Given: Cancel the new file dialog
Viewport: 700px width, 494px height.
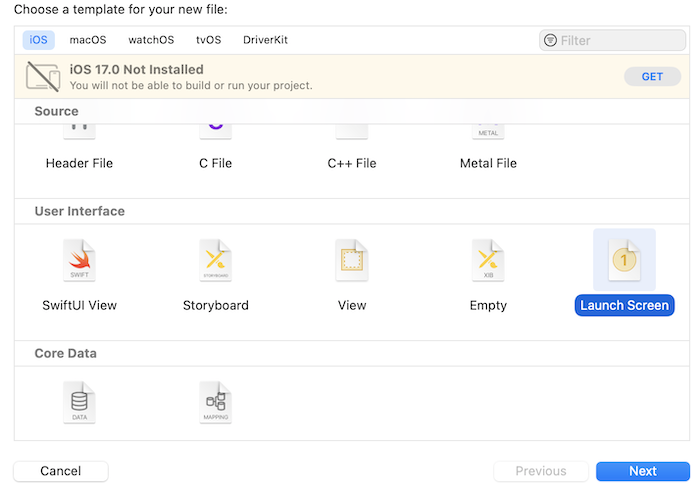Looking at the screenshot, I should tap(61, 471).
